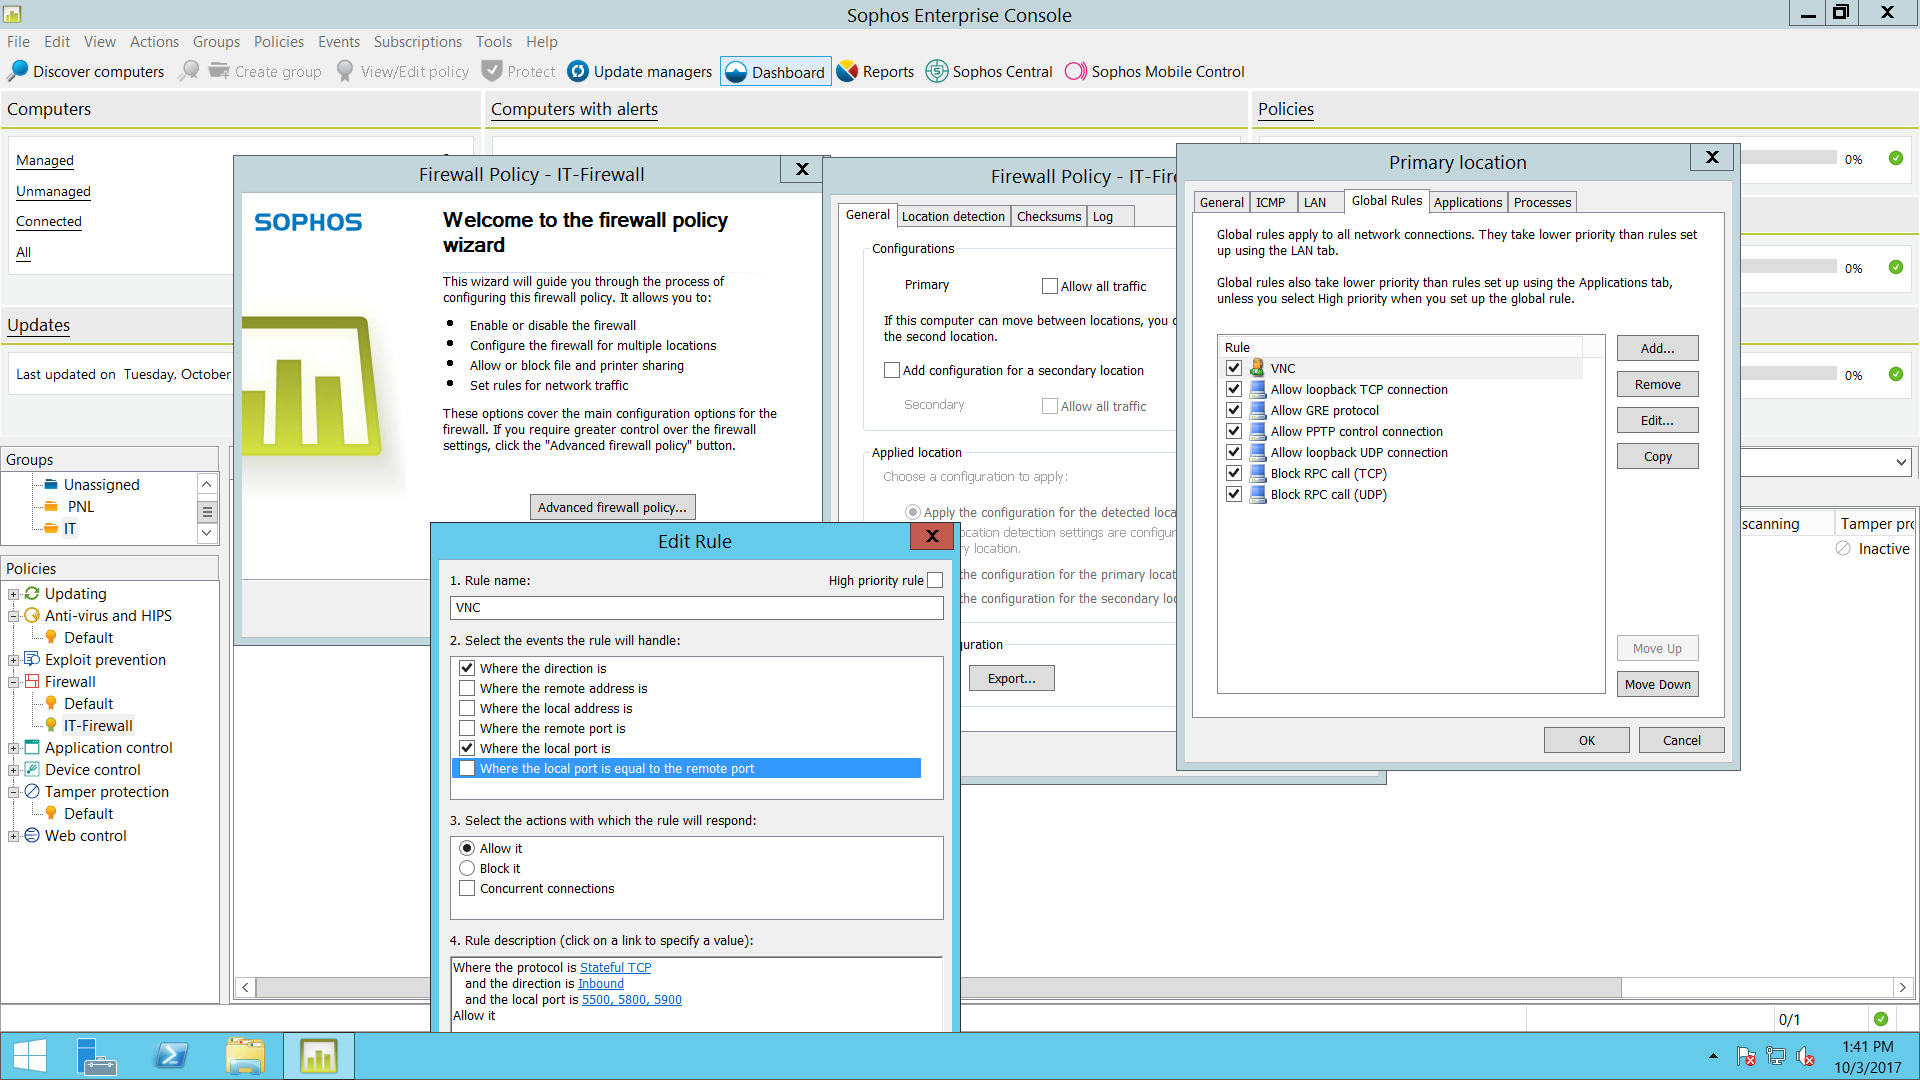Uncheck Where the local port is
Viewport: 1920px width, 1080px height.
pyautogui.click(x=467, y=748)
